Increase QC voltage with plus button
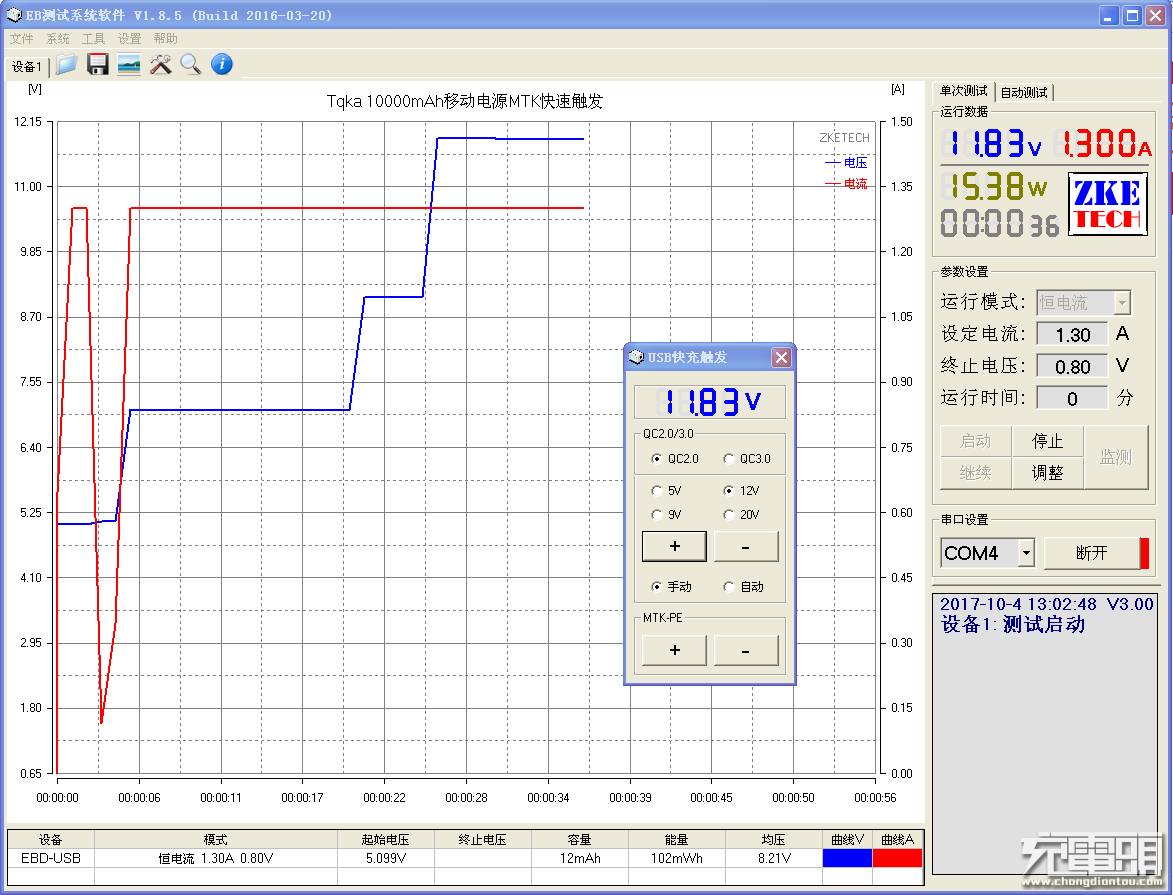This screenshot has width=1173, height=895. 674,546
